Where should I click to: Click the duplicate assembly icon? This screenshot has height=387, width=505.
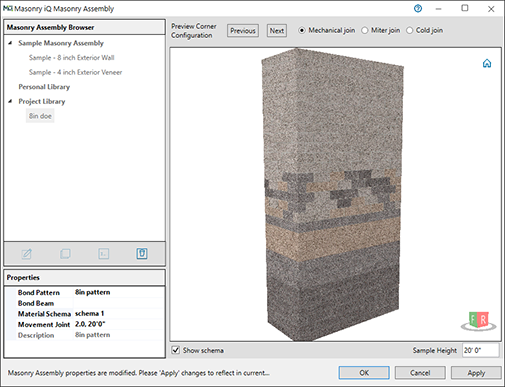[65, 254]
